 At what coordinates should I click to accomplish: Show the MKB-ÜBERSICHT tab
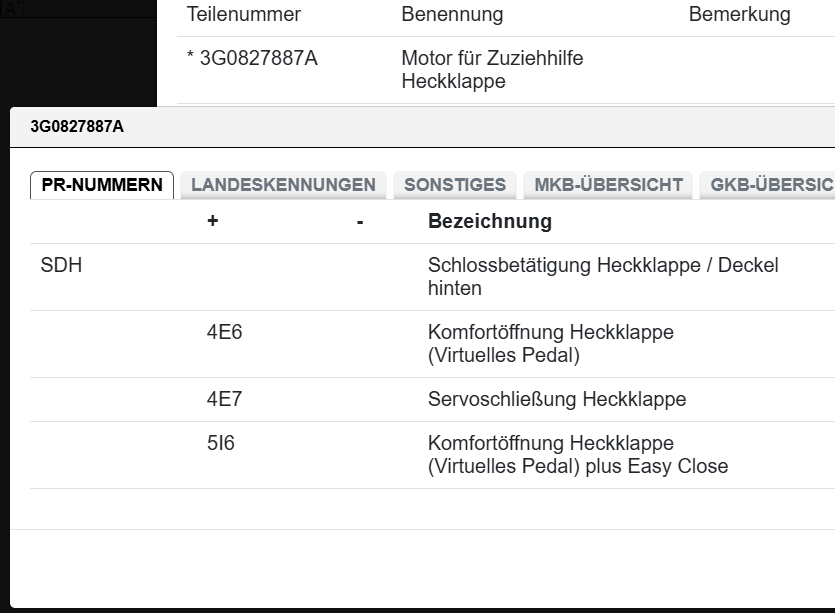point(608,185)
